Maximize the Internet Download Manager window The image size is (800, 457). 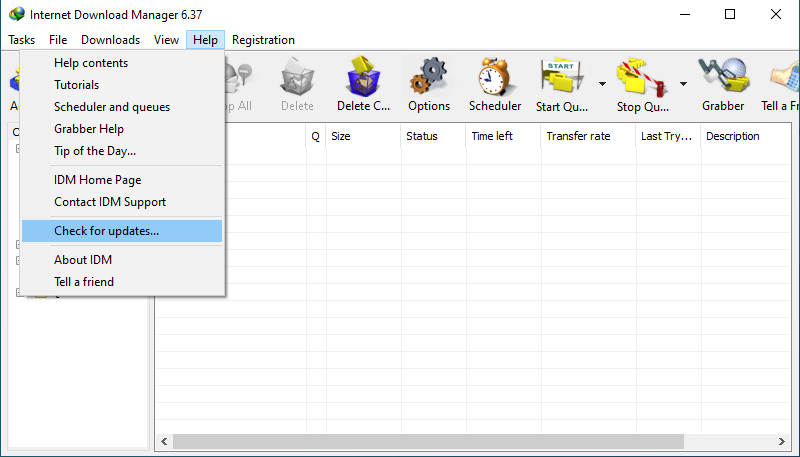(x=730, y=14)
